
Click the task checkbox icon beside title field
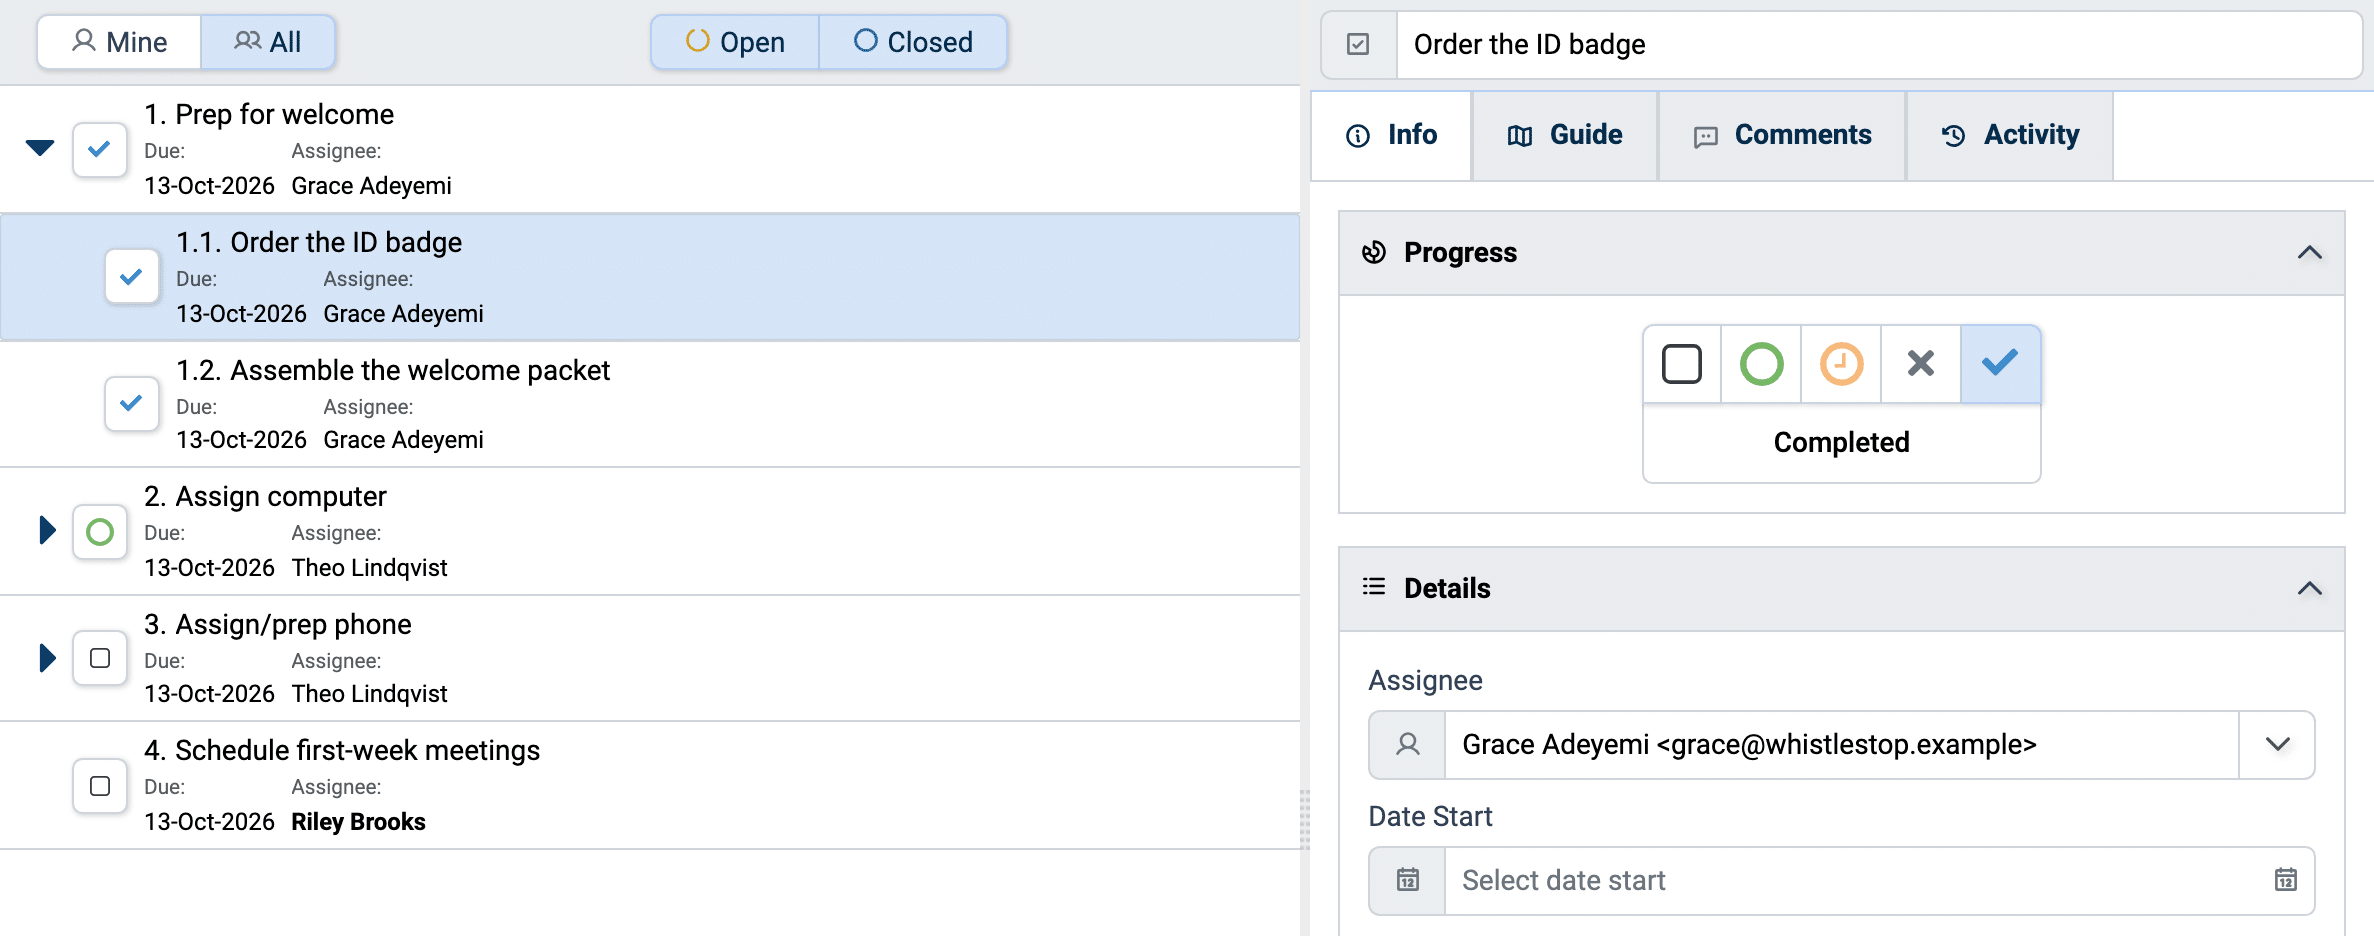[x=1358, y=44]
